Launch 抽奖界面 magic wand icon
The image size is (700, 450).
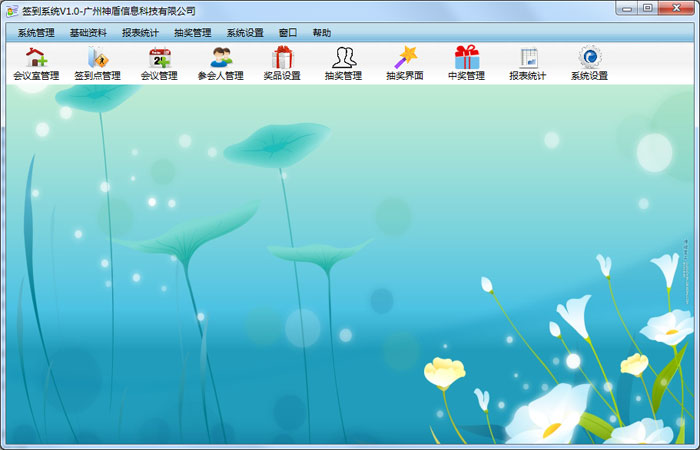point(405,58)
